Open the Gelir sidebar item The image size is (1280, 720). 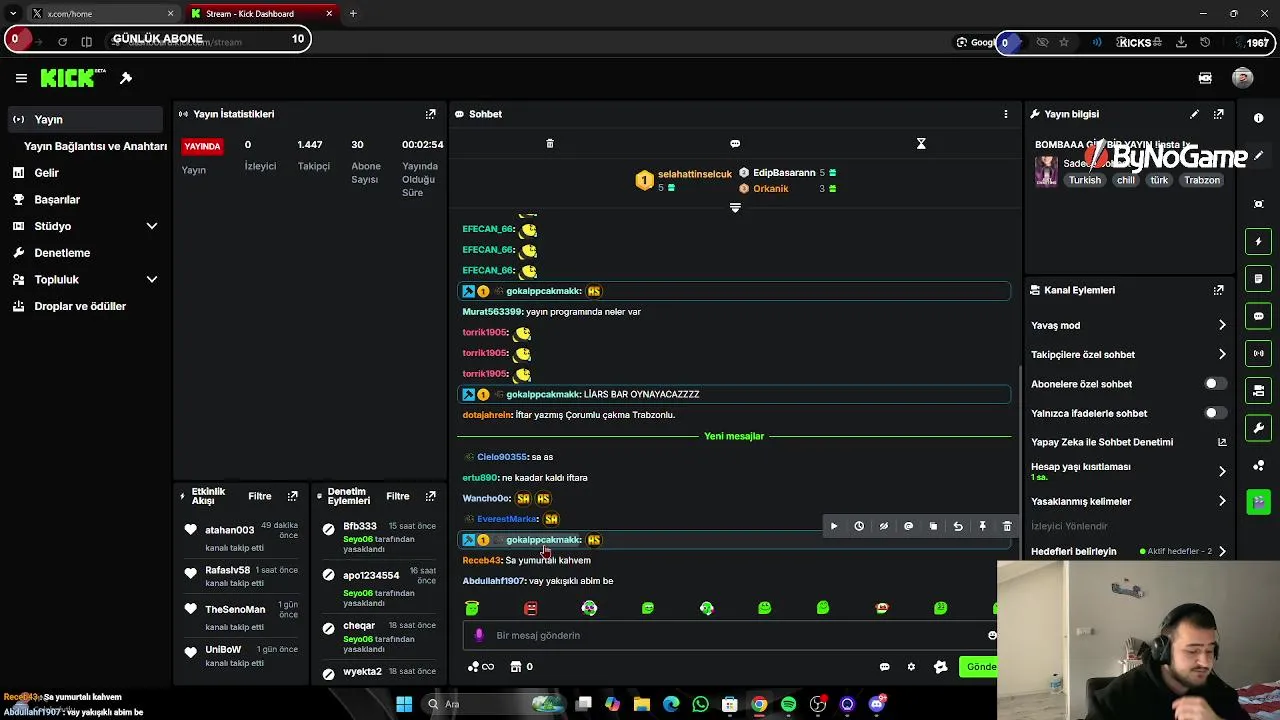[84, 173]
